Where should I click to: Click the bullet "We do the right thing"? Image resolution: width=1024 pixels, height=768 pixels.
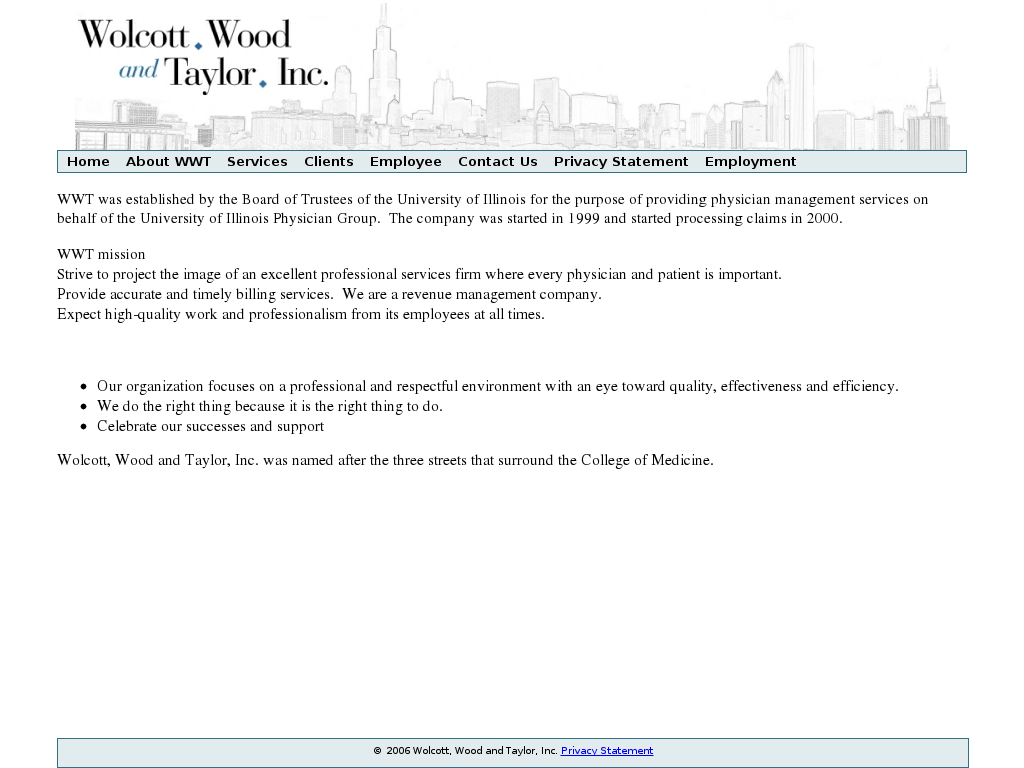(x=270, y=406)
